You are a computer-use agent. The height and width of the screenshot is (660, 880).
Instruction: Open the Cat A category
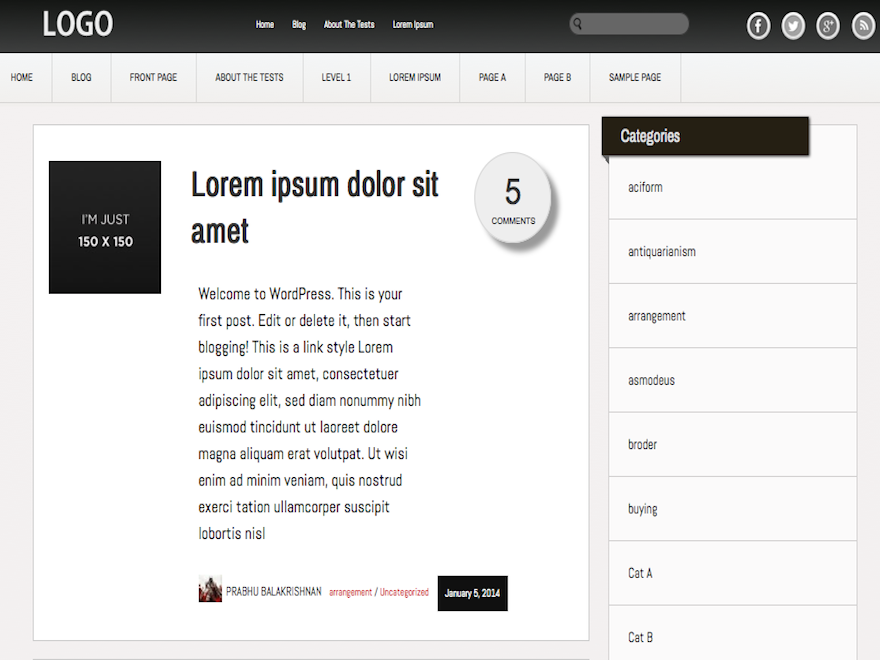coord(640,572)
